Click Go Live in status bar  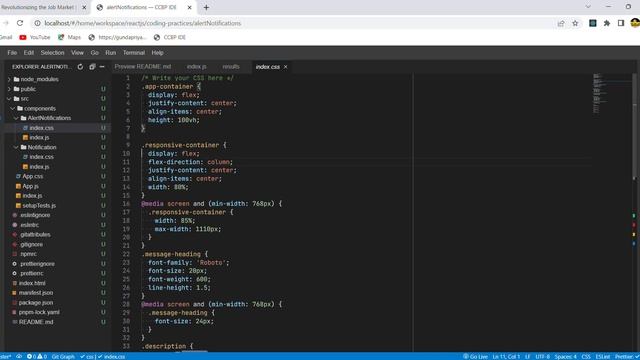click(x=475, y=356)
